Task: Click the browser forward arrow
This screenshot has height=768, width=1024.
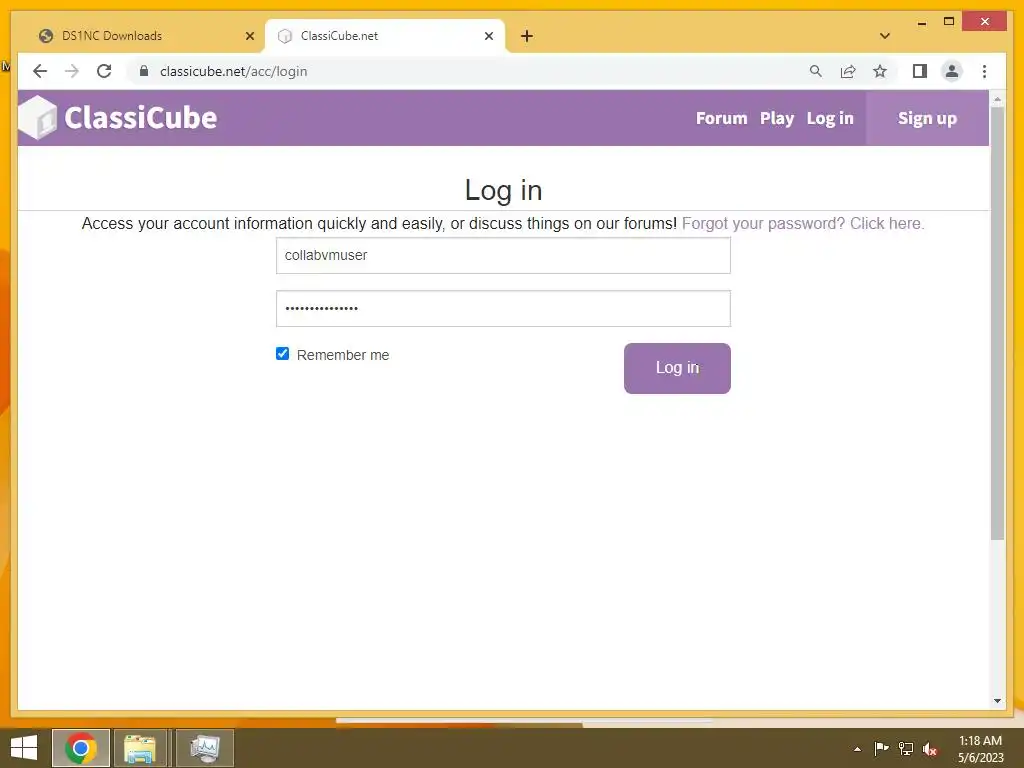Action: tap(72, 71)
